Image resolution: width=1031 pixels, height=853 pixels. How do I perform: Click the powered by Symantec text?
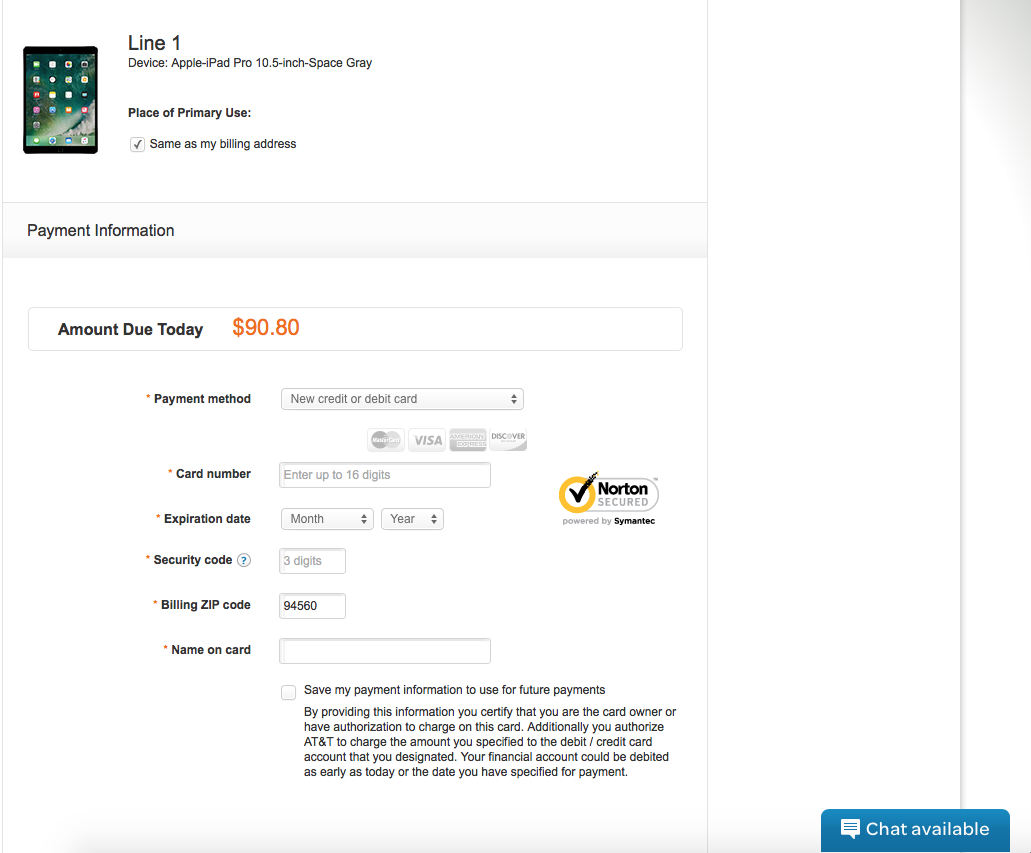pyautogui.click(x=609, y=521)
